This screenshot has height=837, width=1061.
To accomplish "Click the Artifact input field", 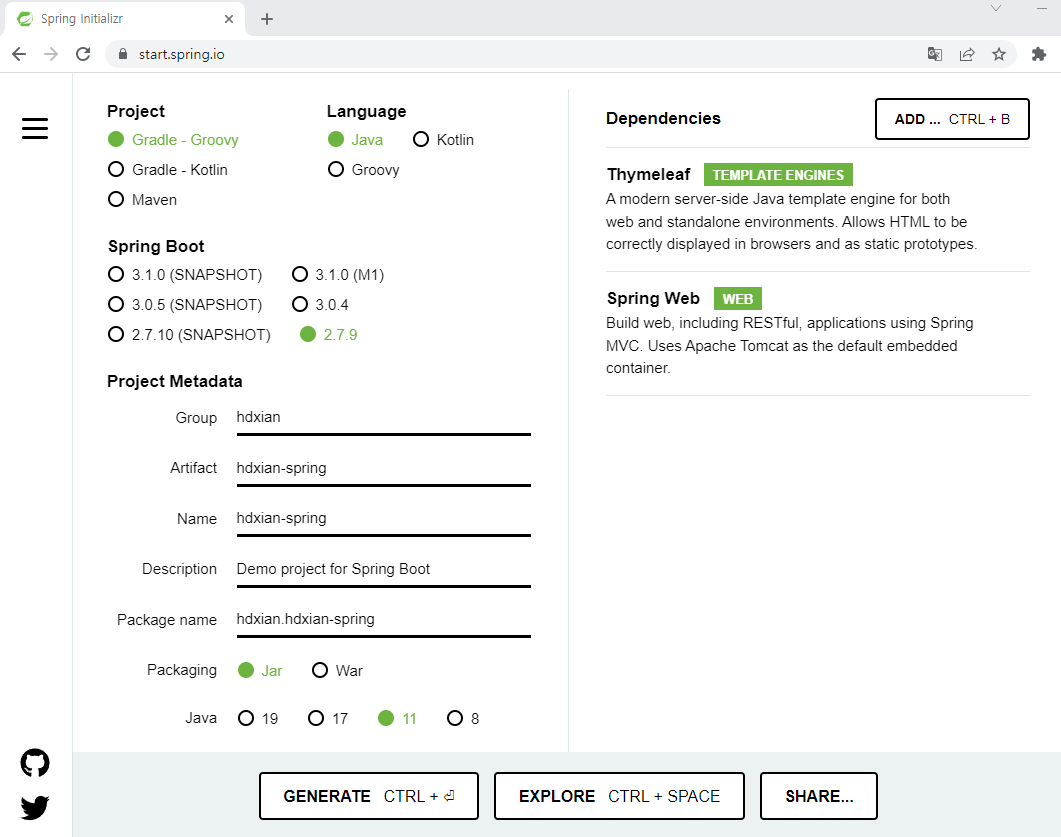I will [x=384, y=469].
